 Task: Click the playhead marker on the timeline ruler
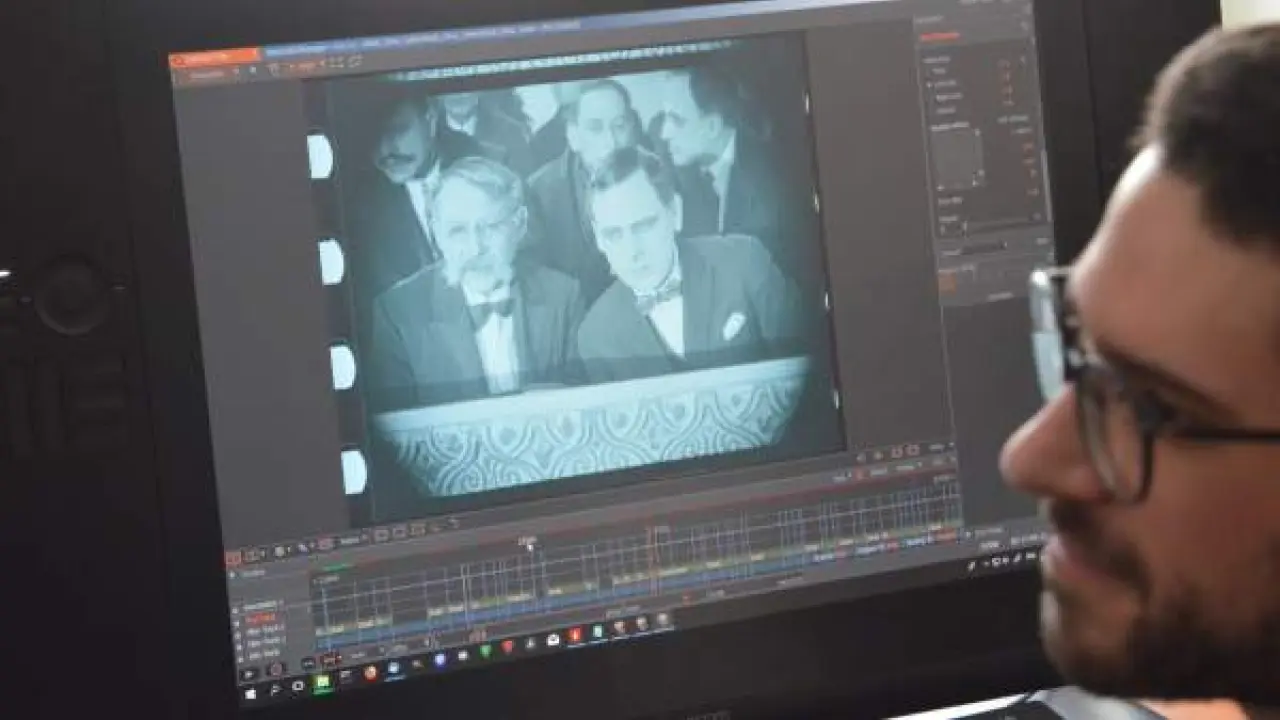coord(528,543)
